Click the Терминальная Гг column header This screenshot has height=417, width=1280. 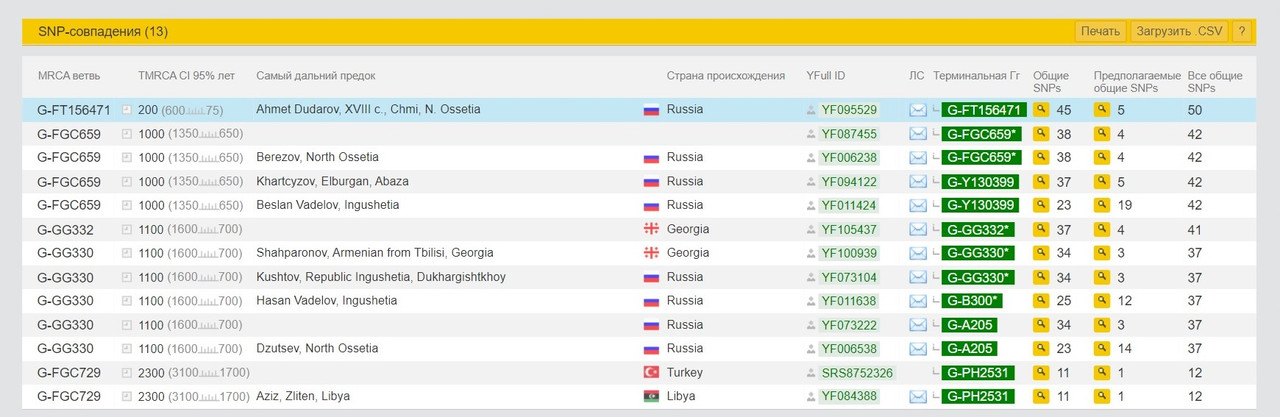pos(976,76)
